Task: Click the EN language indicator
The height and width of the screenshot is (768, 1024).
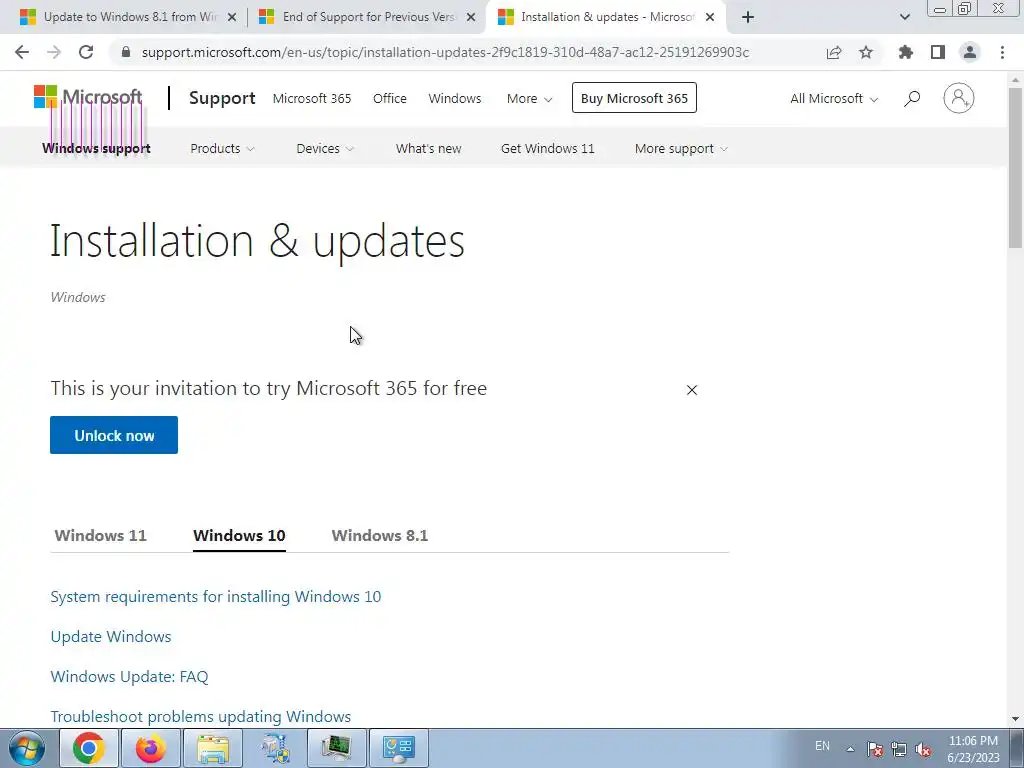Action: [822, 746]
